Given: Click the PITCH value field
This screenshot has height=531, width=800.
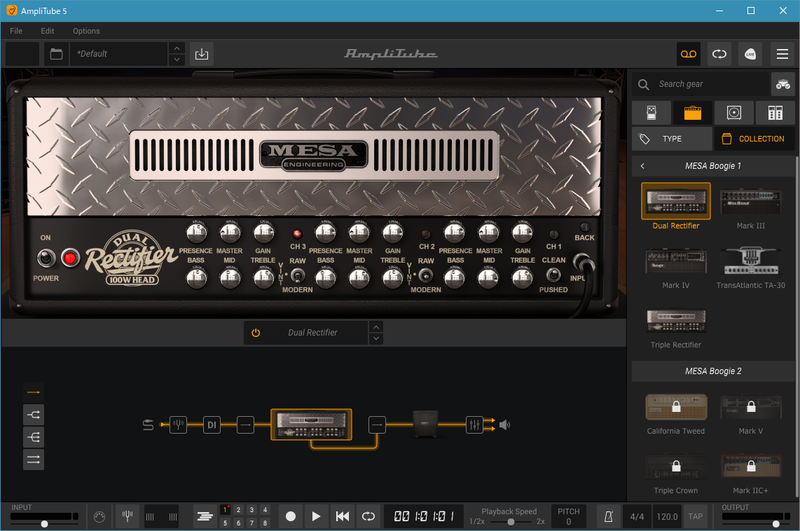Looking at the screenshot, I should pyautogui.click(x=568, y=521).
